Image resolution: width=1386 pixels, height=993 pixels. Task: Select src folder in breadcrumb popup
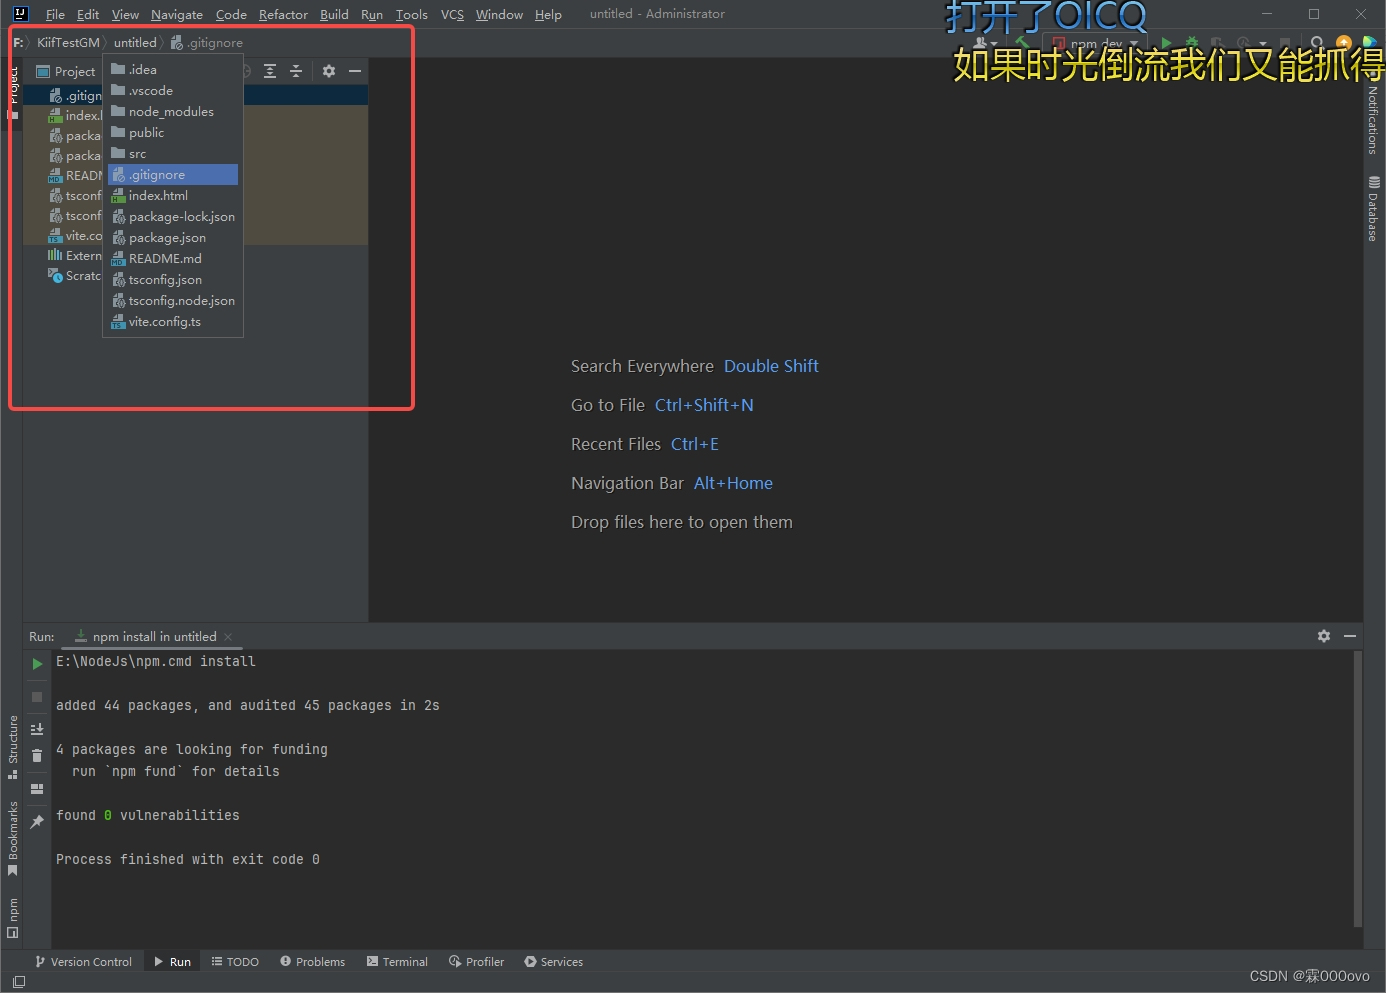[173, 154]
